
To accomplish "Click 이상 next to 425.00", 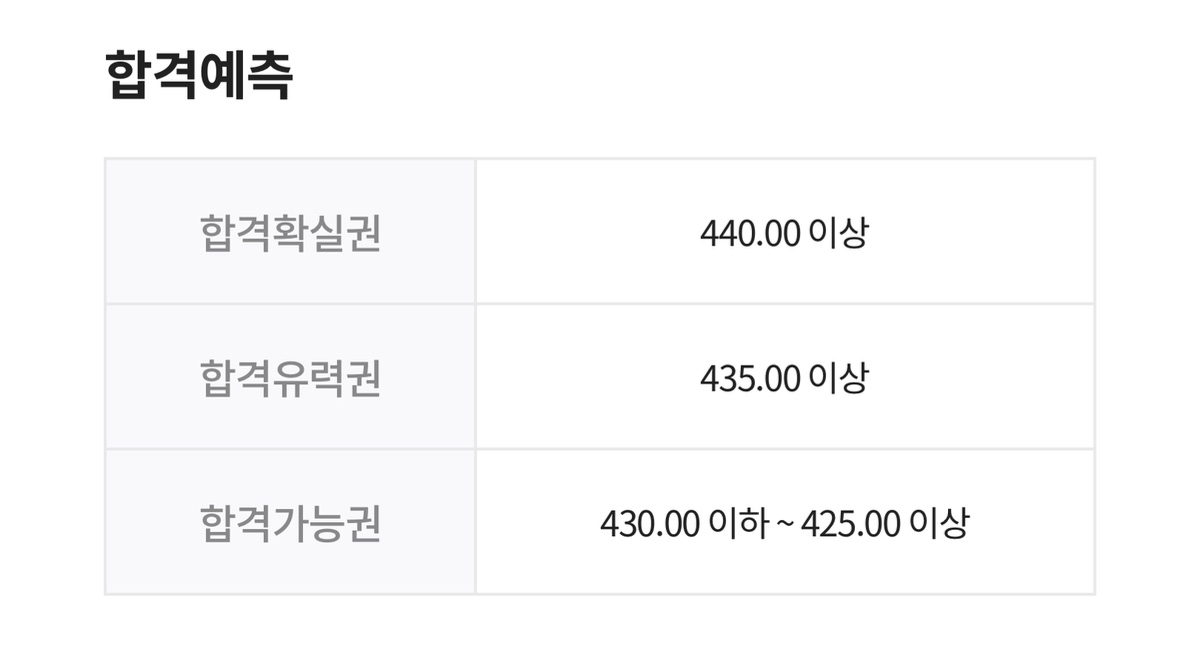I will [939, 523].
